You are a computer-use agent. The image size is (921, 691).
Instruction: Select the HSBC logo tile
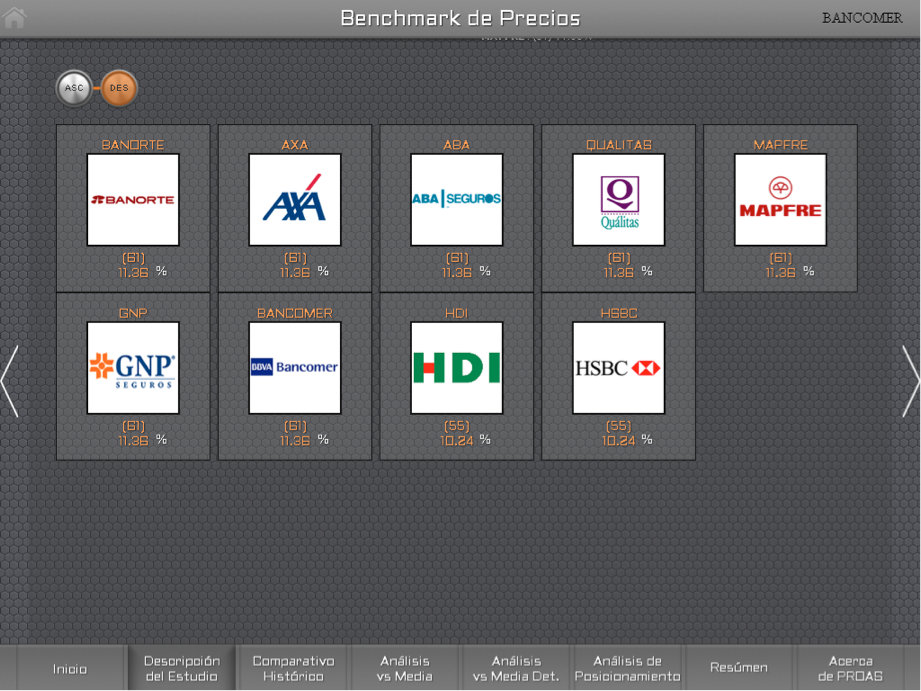point(618,368)
